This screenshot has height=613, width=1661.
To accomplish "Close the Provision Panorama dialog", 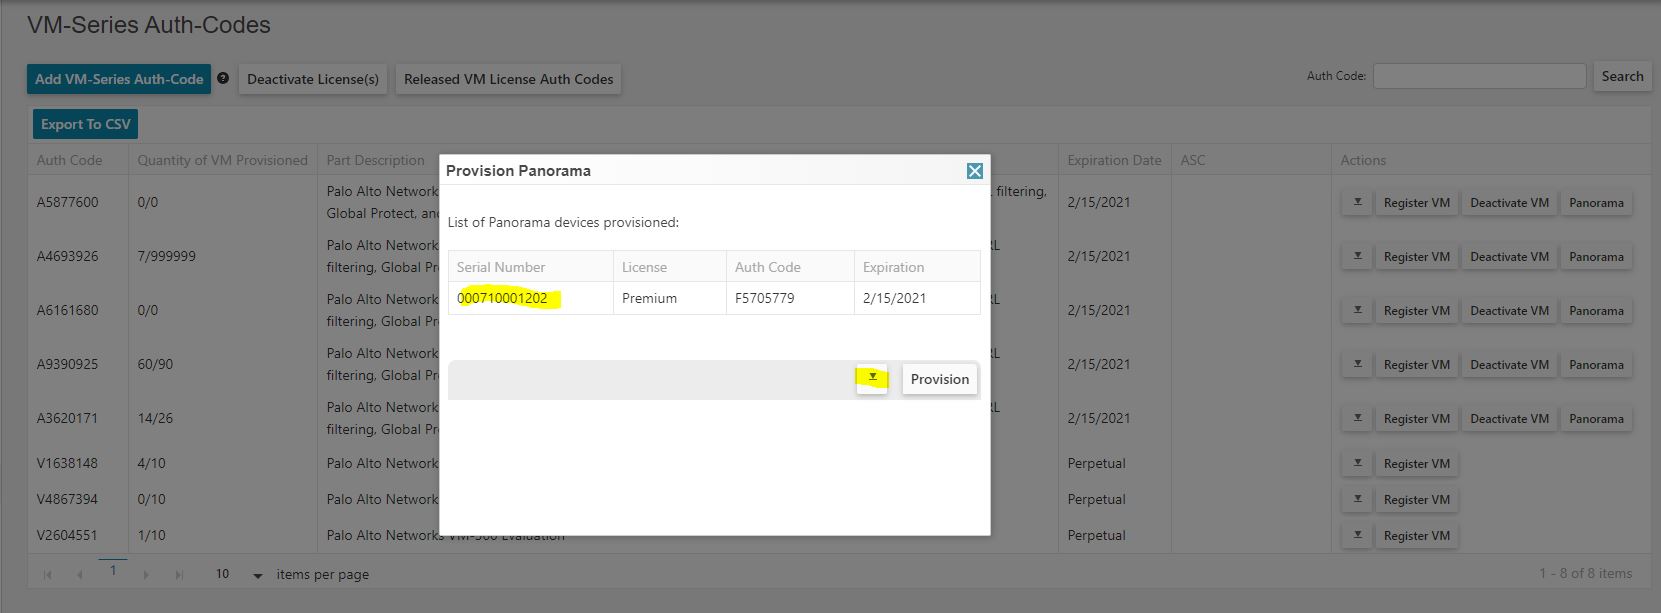I will click(974, 171).
